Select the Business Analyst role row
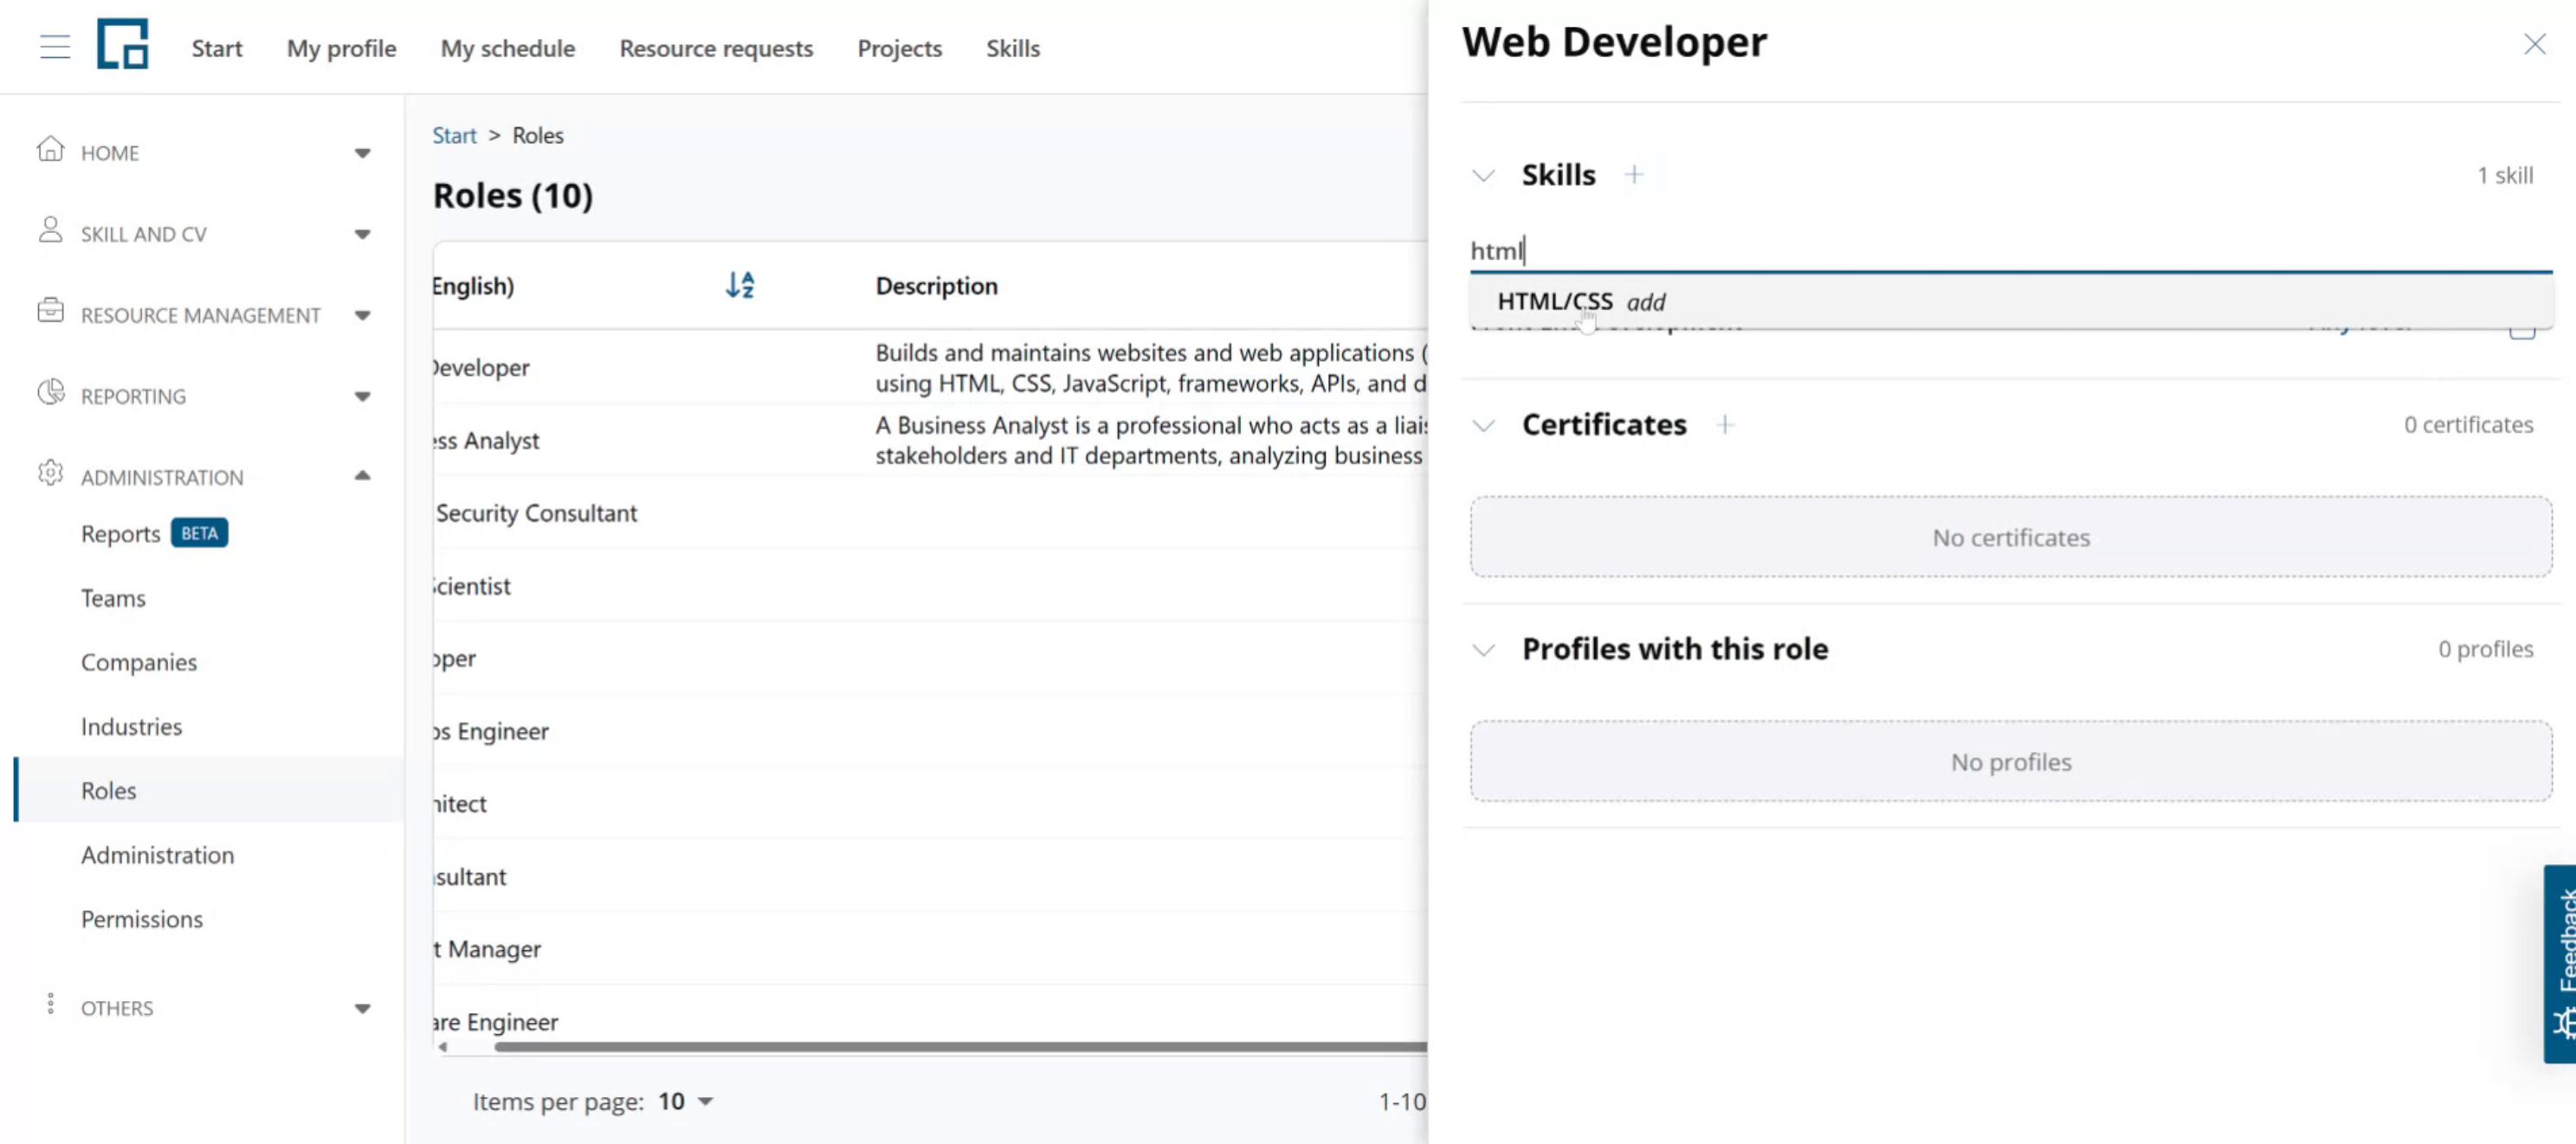The width and height of the screenshot is (2576, 1144). (x=930, y=440)
